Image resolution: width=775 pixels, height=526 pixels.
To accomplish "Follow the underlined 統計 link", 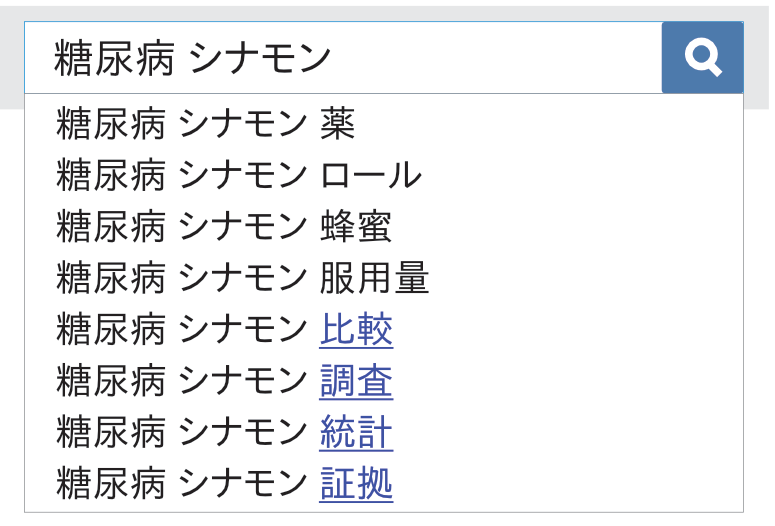I will point(356,432).
